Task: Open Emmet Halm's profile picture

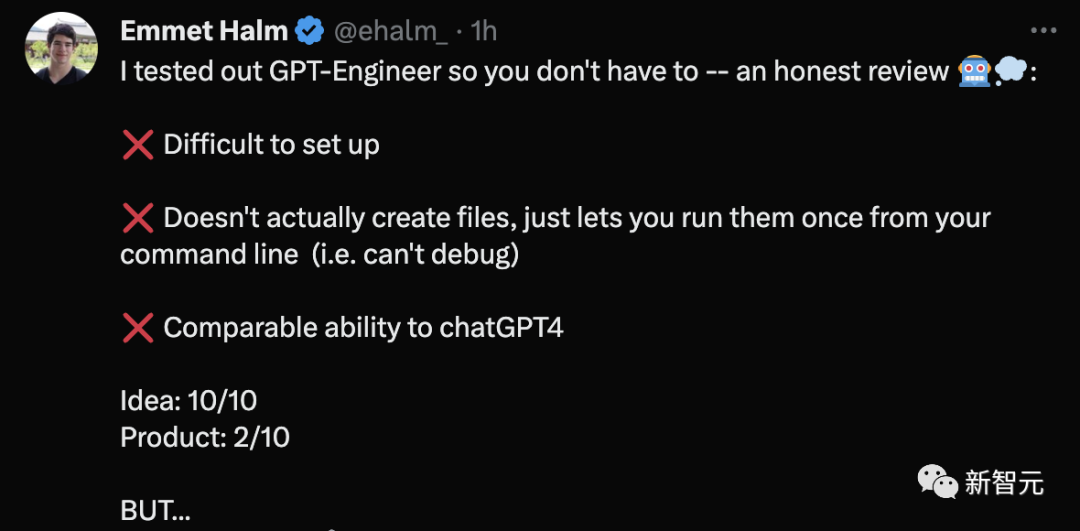Action: pos(61,50)
